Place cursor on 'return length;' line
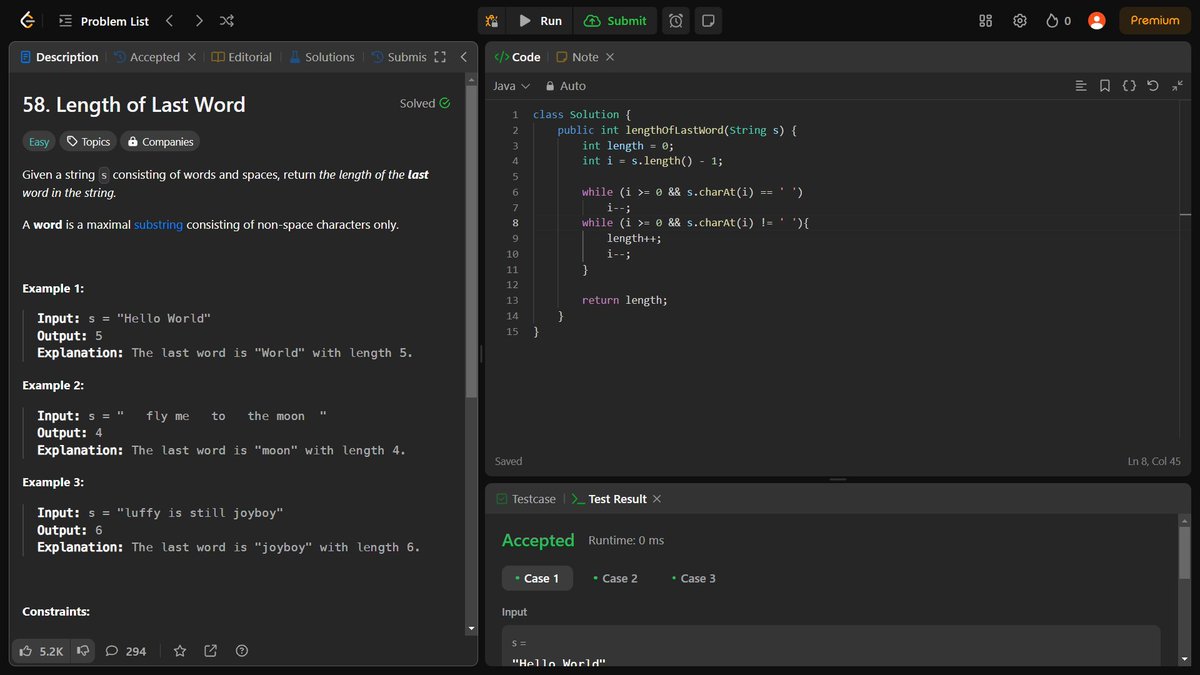 624,300
